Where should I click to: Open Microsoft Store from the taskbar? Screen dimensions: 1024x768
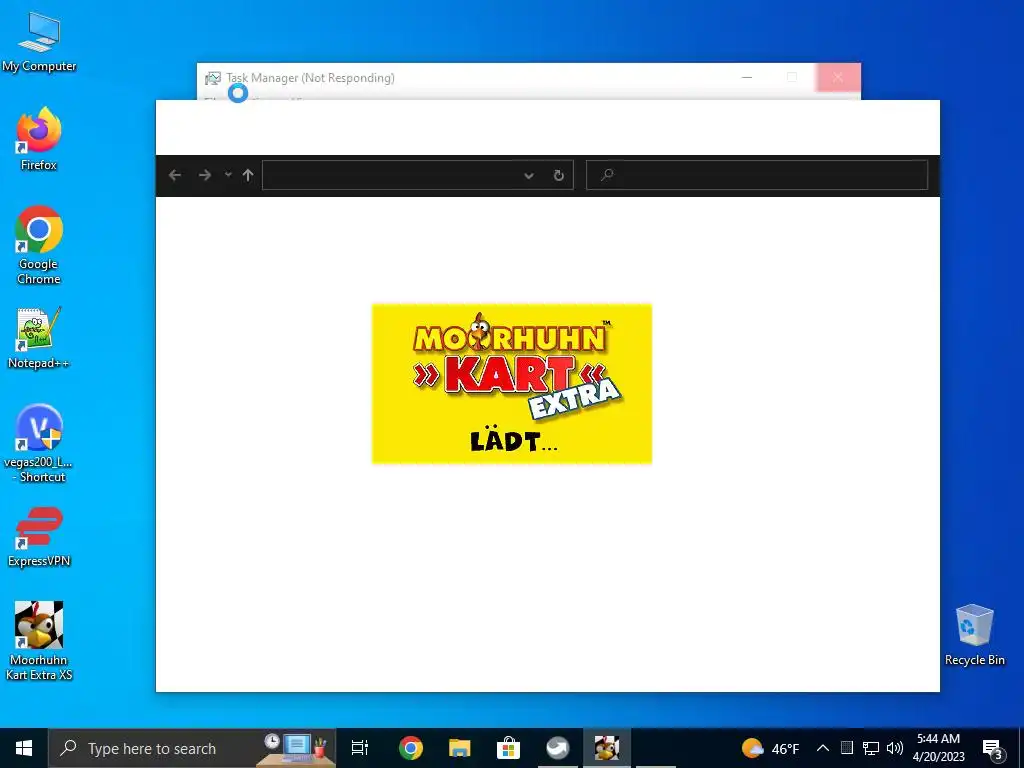click(508, 748)
